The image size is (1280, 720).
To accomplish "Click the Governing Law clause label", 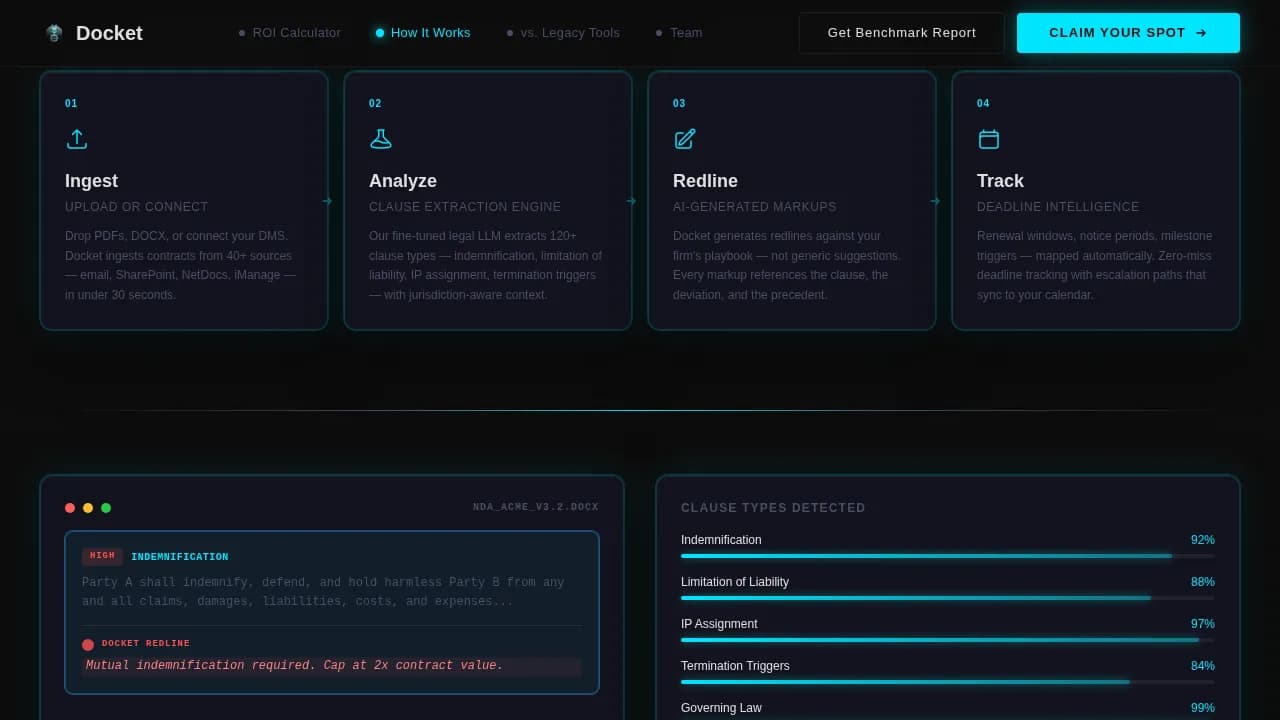I will pyautogui.click(x=721, y=708).
